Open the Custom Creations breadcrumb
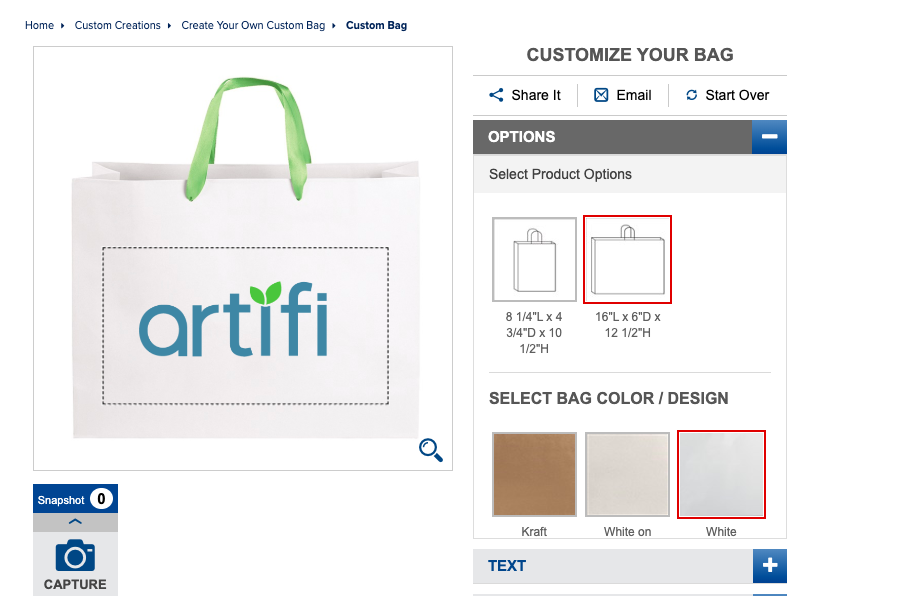This screenshot has height=596, width=908. (x=119, y=25)
